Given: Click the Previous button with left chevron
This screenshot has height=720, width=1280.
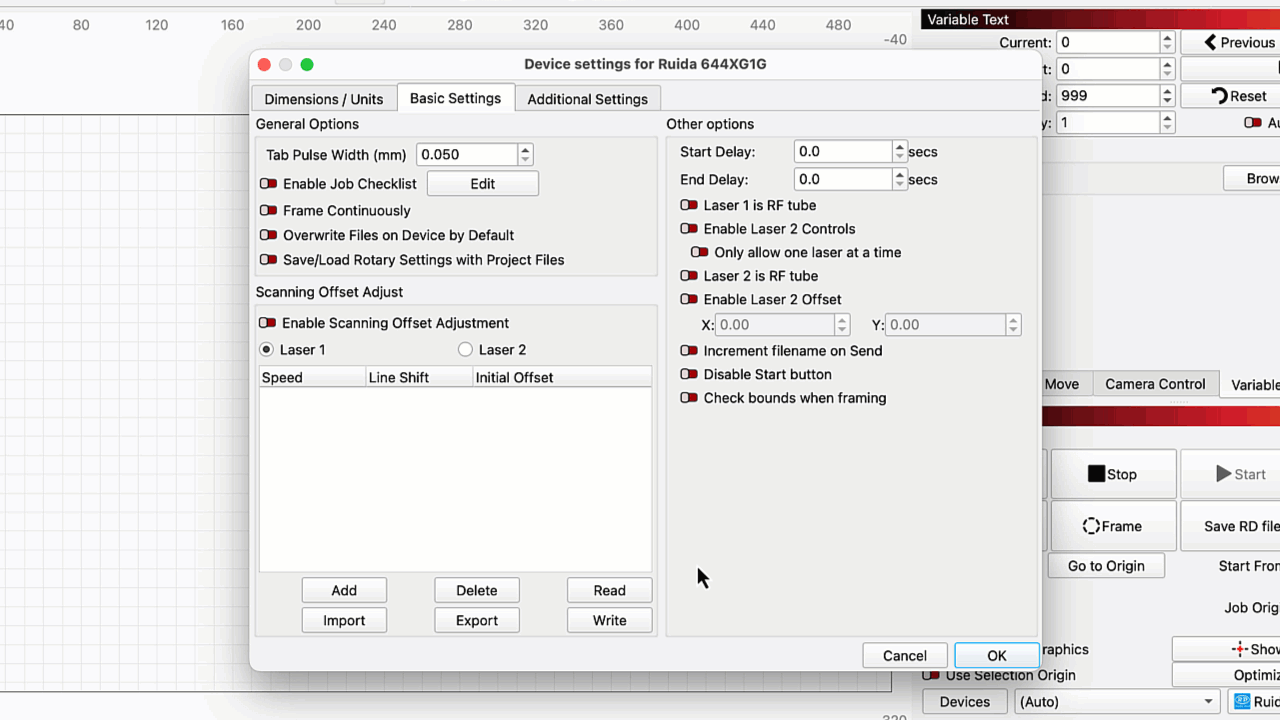Looking at the screenshot, I should pos(1238,42).
